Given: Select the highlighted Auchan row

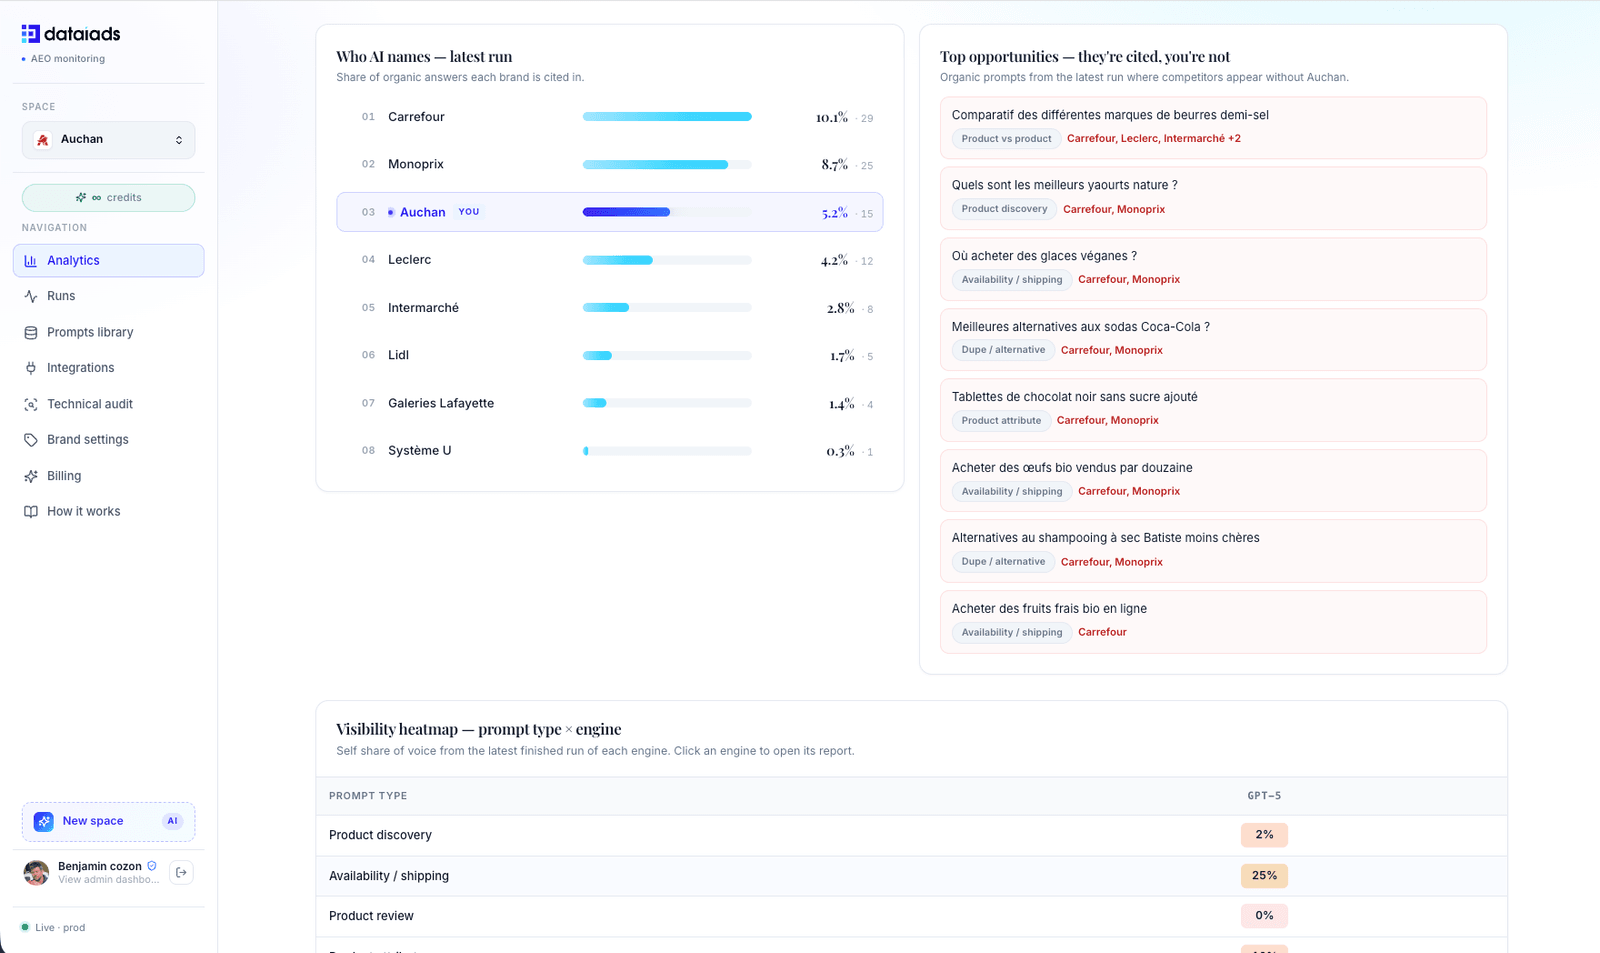Looking at the screenshot, I should (x=610, y=212).
